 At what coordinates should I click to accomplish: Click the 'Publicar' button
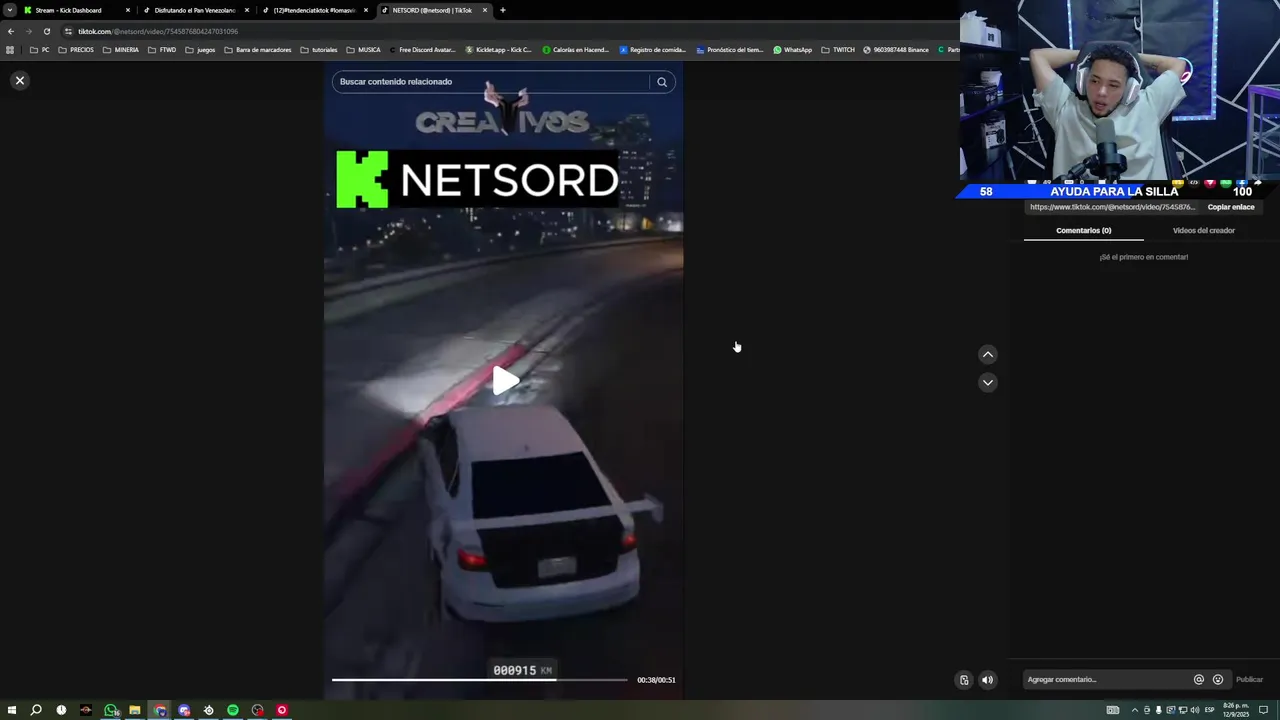click(x=1249, y=679)
